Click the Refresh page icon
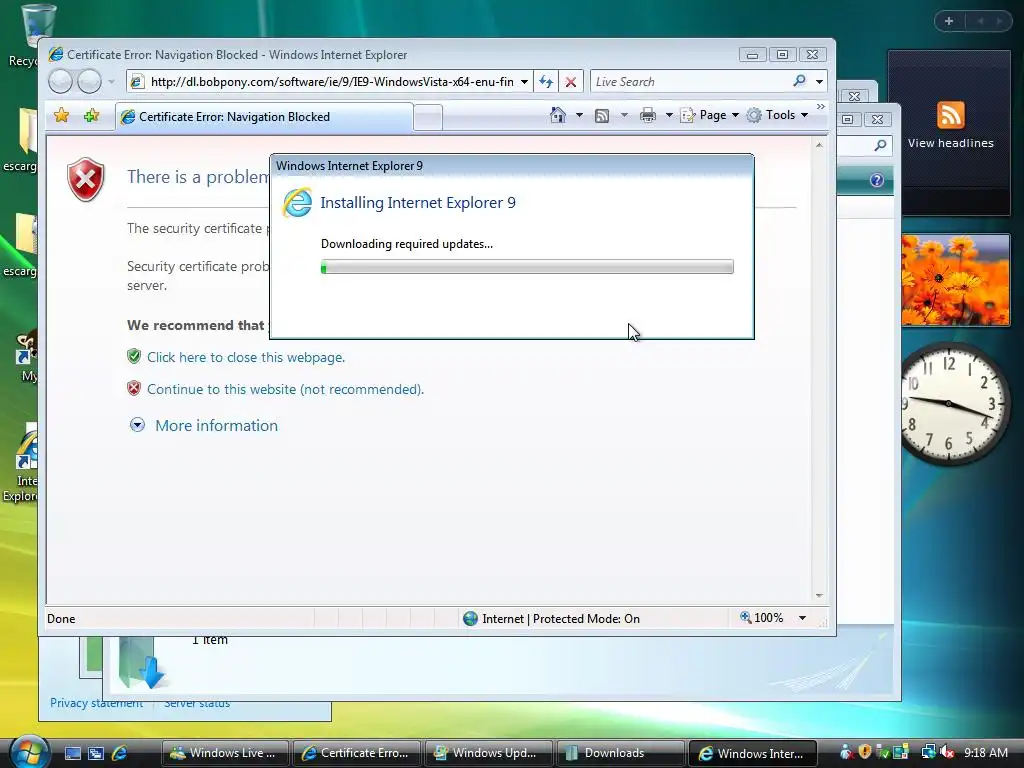 pos(546,82)
